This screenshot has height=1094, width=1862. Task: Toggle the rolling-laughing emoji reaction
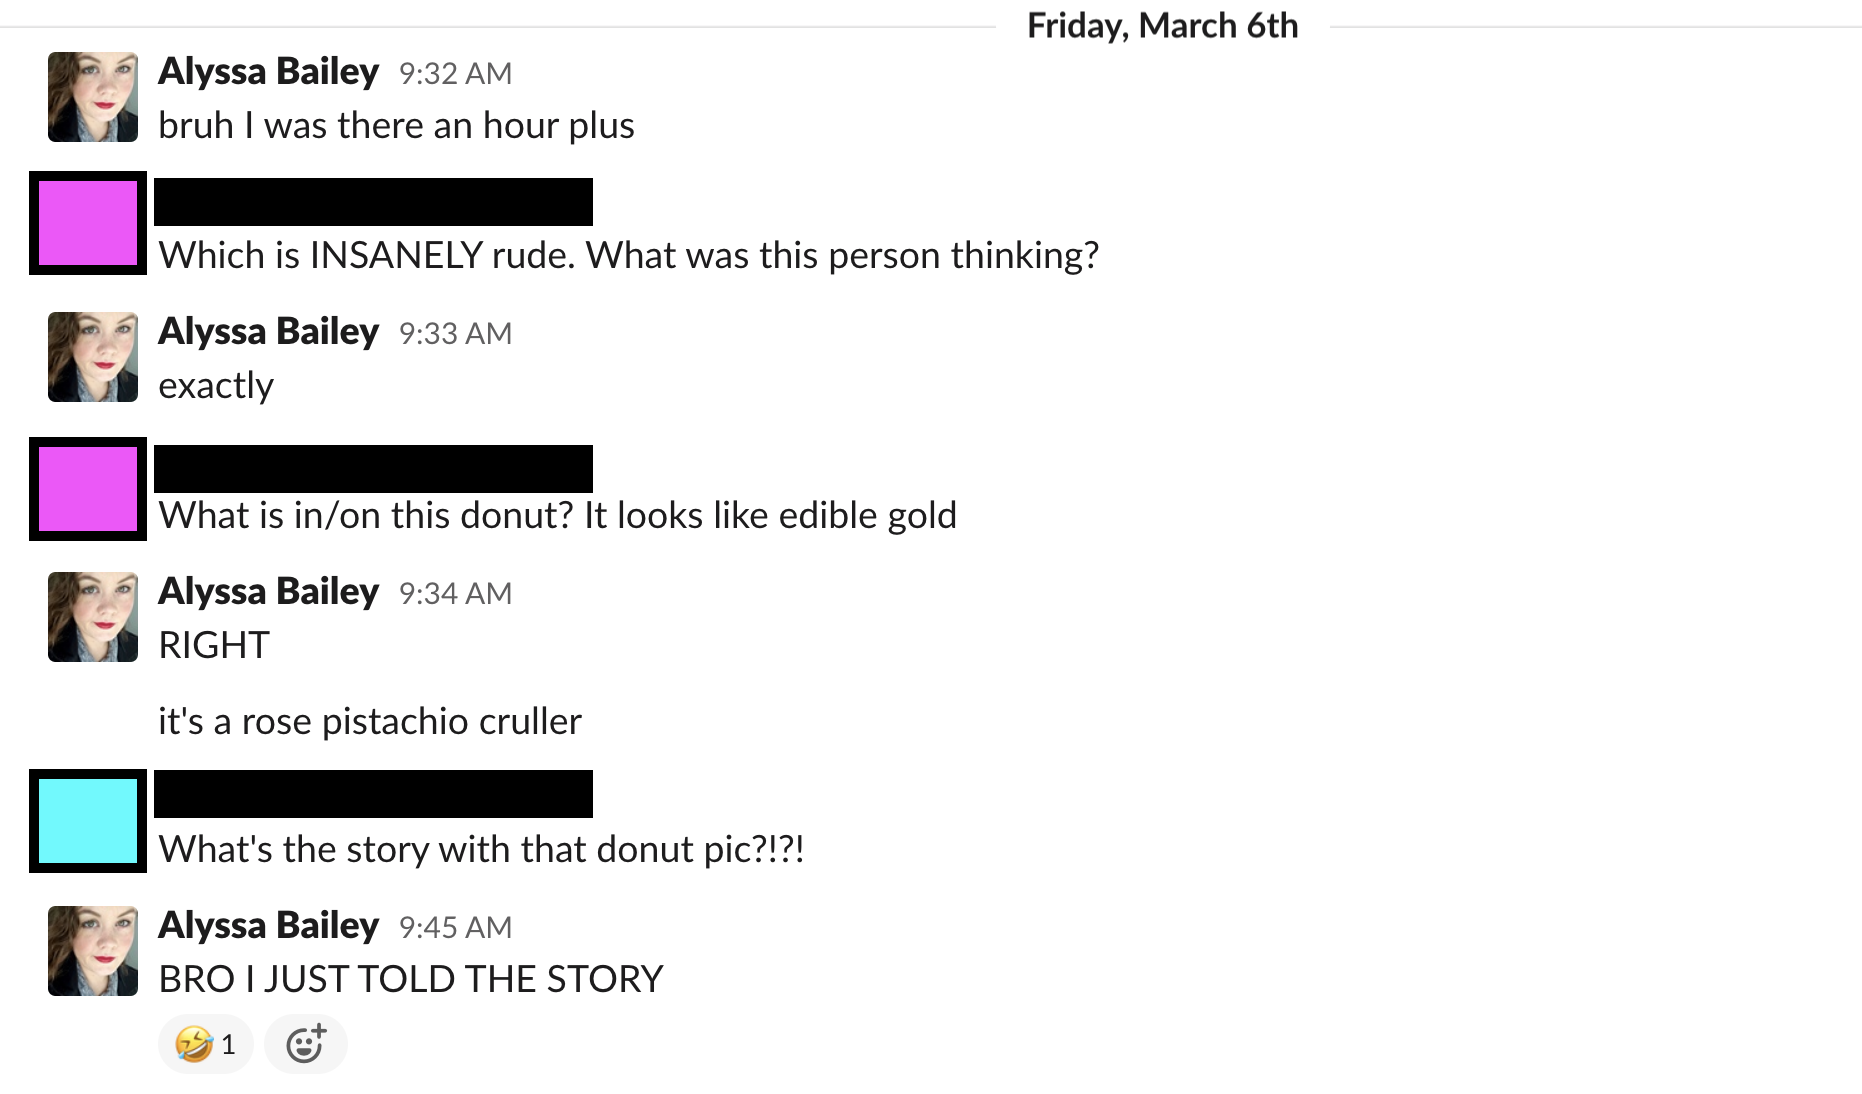[205, 1045]
